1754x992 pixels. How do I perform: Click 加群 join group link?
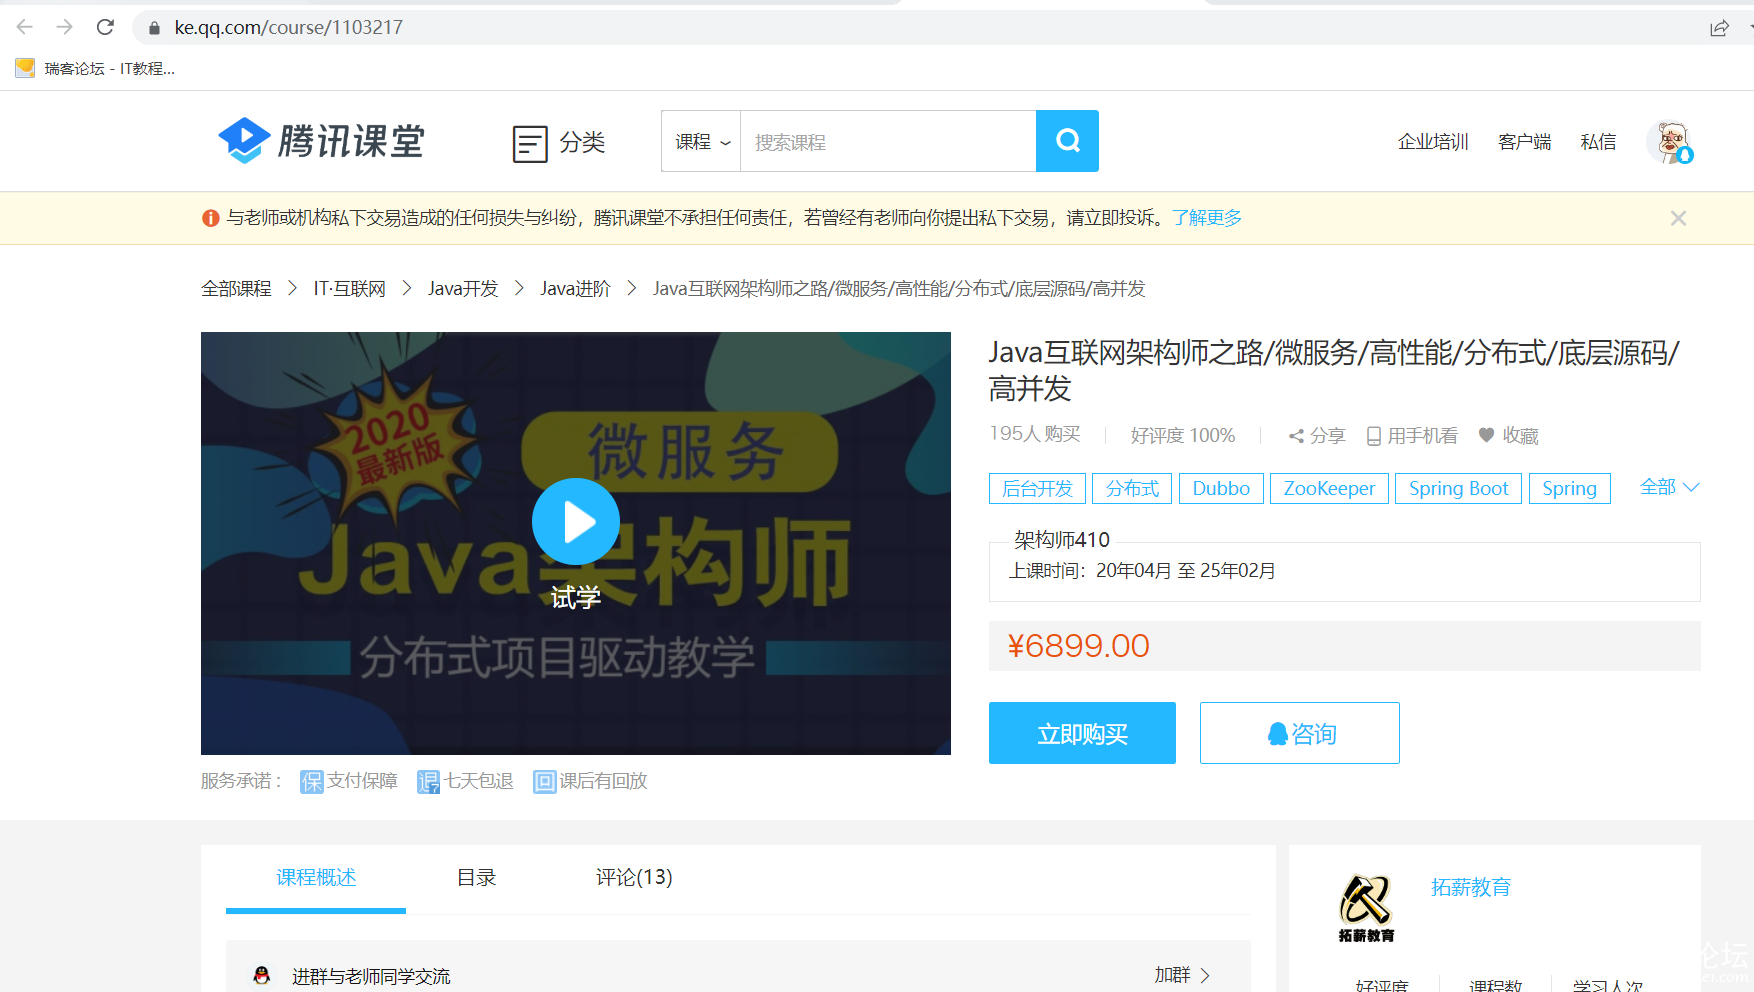click(x=1182, y=975)
